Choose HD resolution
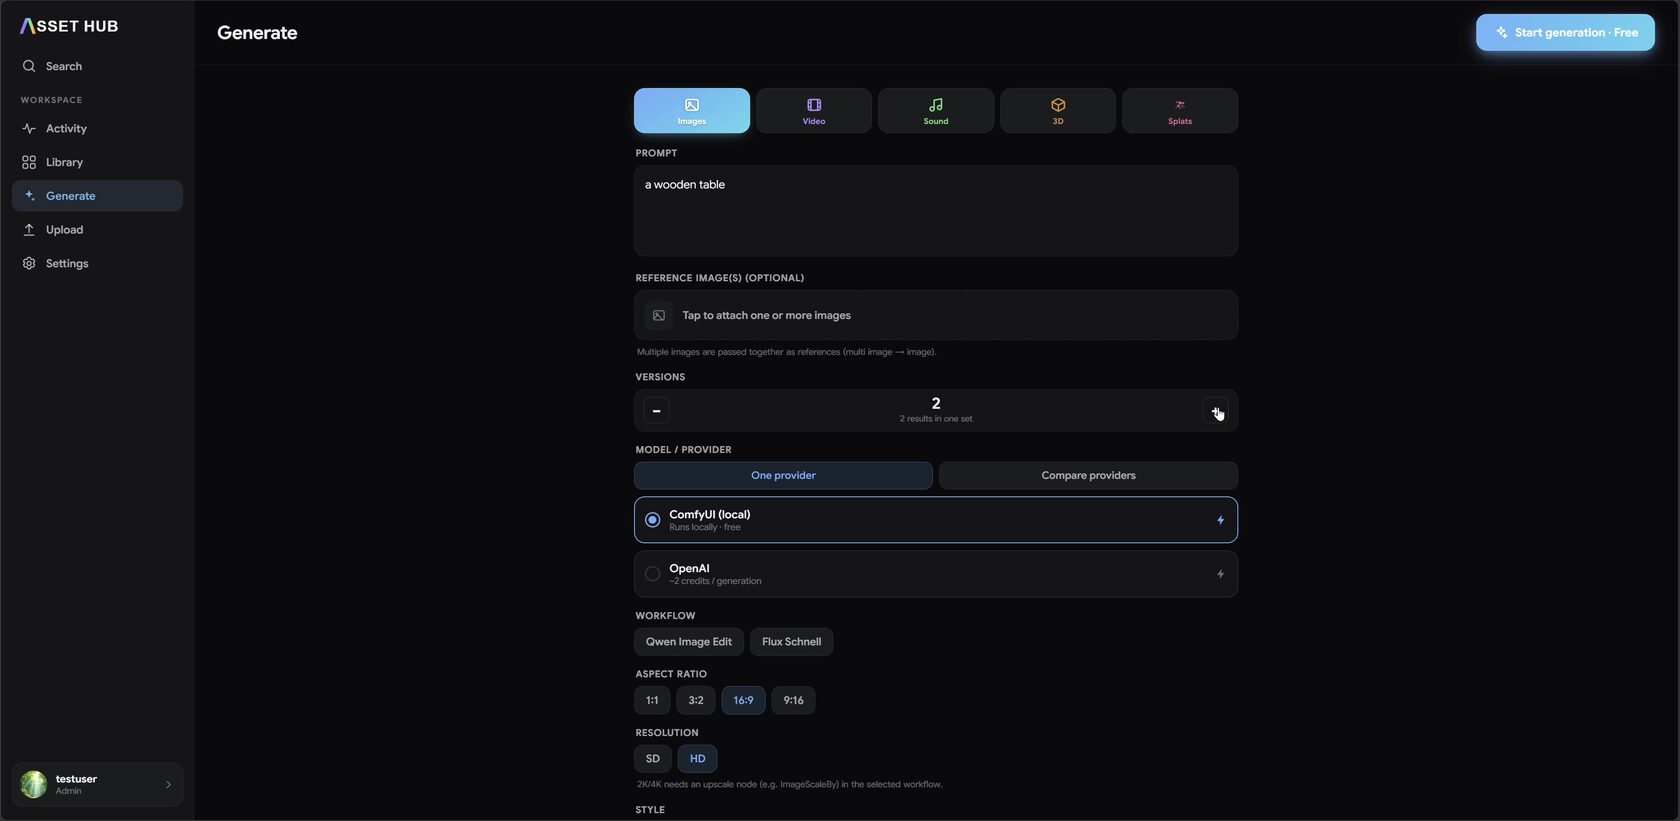The height and width of the screenshot is (821, 1680). tap(697, 759)
